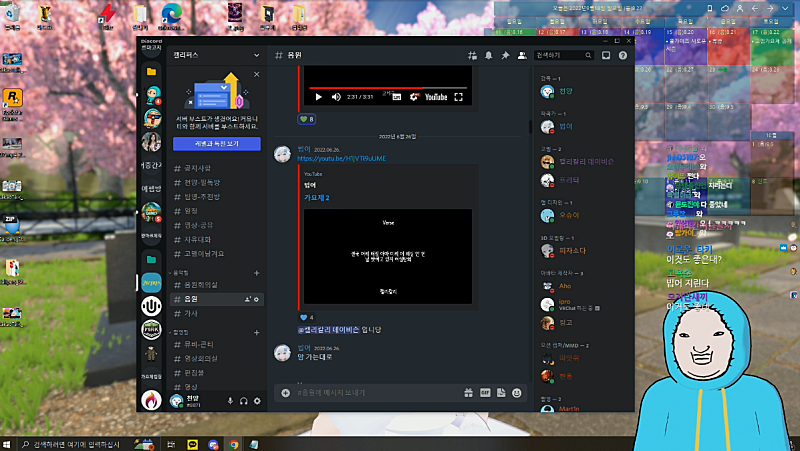The image size is (800, 451).
Task: Open the PARK badge server icon
Action: click(x=152, y=330)
